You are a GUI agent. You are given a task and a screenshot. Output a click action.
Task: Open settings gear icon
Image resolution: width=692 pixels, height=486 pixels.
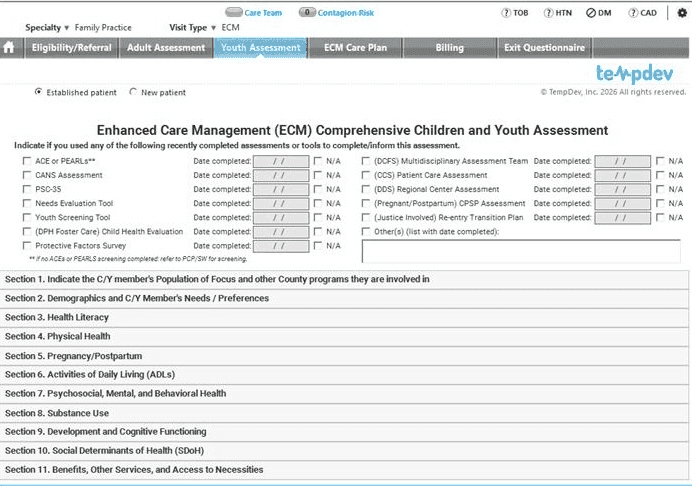point(682,13)
